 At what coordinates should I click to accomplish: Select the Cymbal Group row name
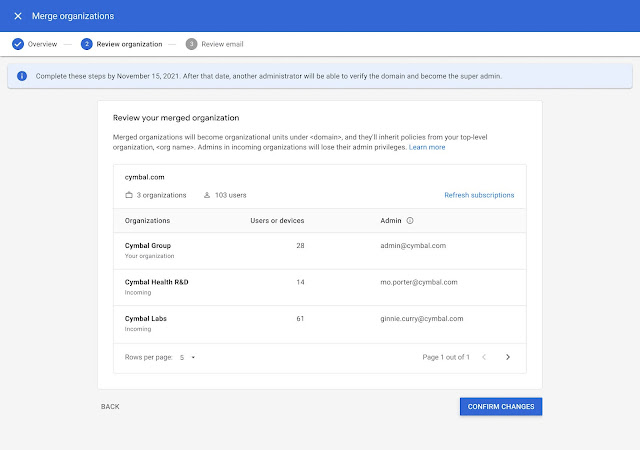tap(148, 245)
